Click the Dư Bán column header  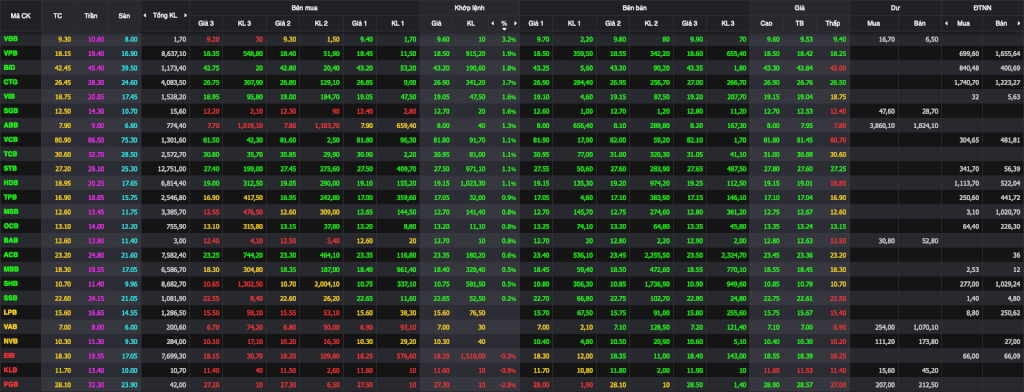919,24
